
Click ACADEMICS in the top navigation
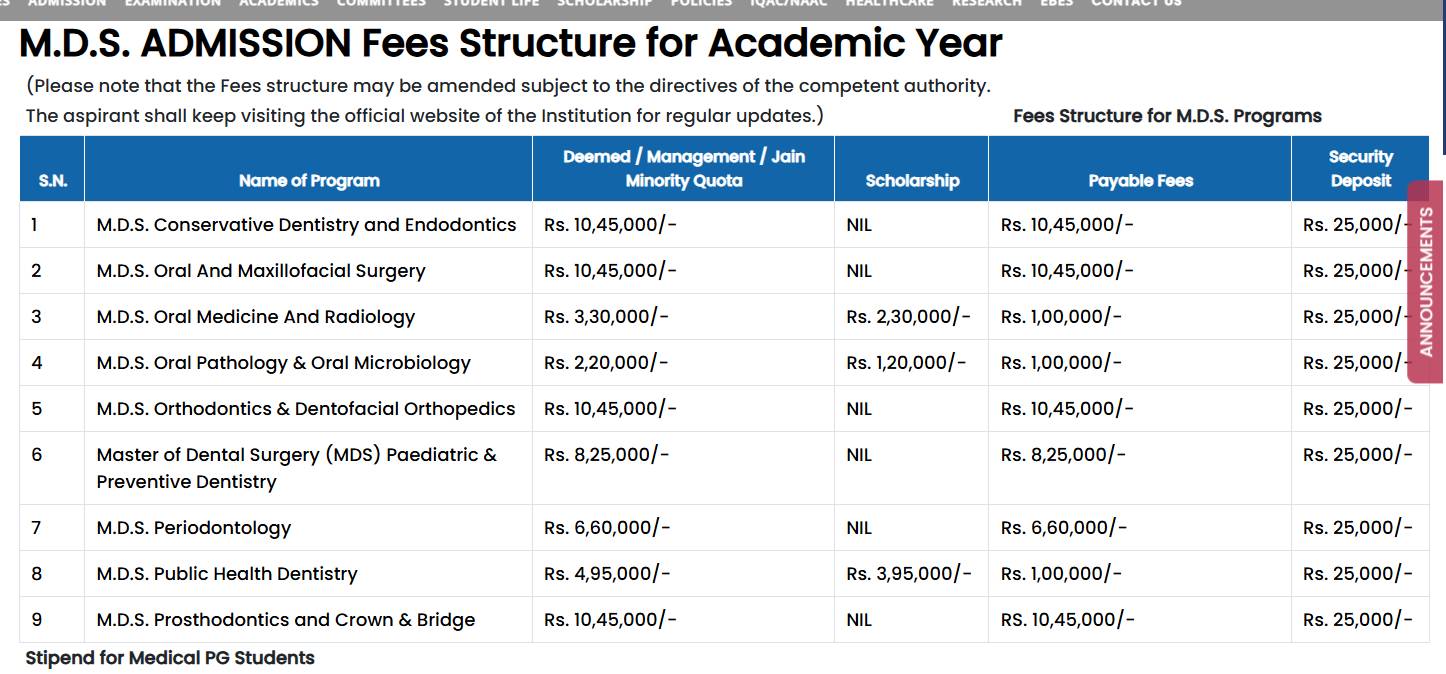coord(278,3)
